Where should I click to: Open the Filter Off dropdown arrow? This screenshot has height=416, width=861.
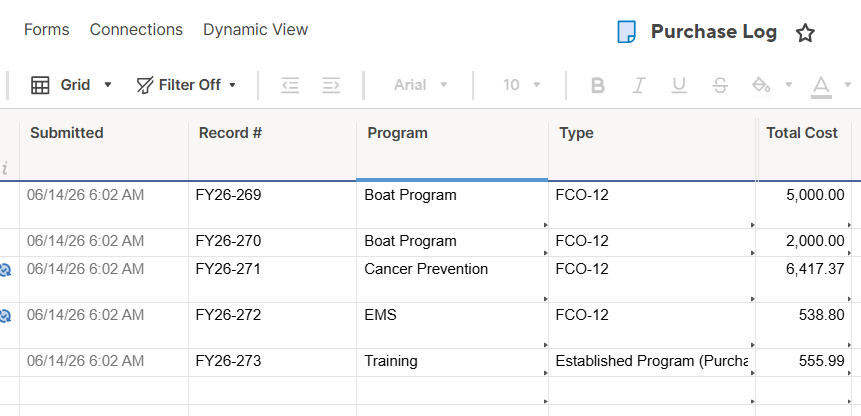click(x=232, y=85)
